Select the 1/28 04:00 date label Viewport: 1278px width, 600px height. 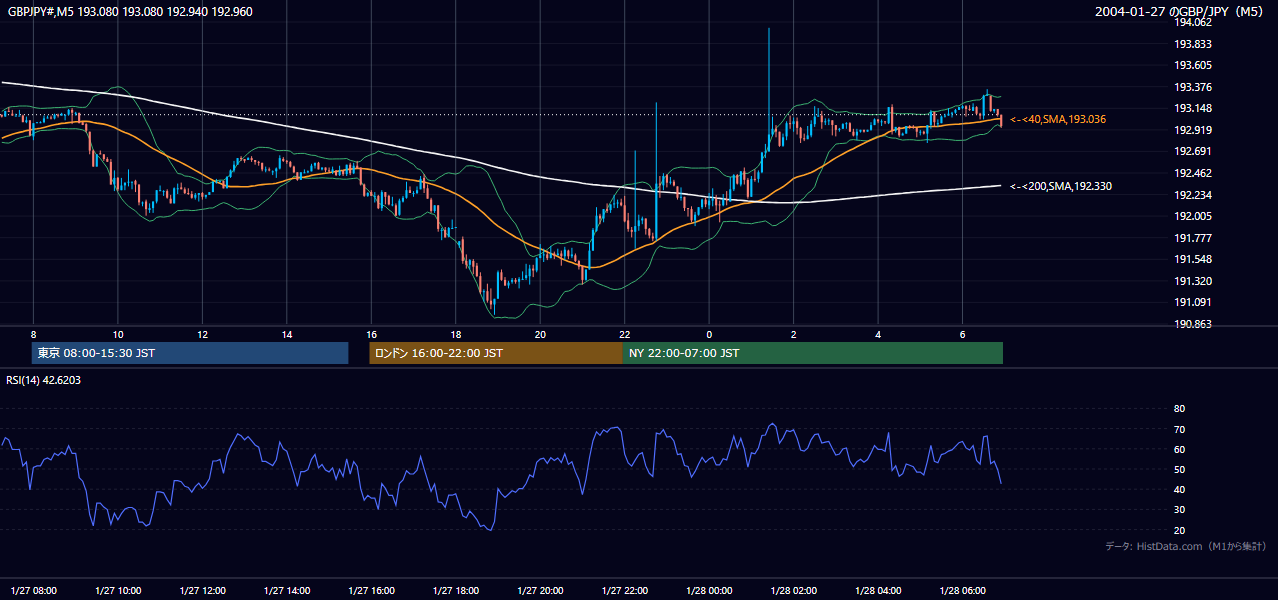click(878, 591)
